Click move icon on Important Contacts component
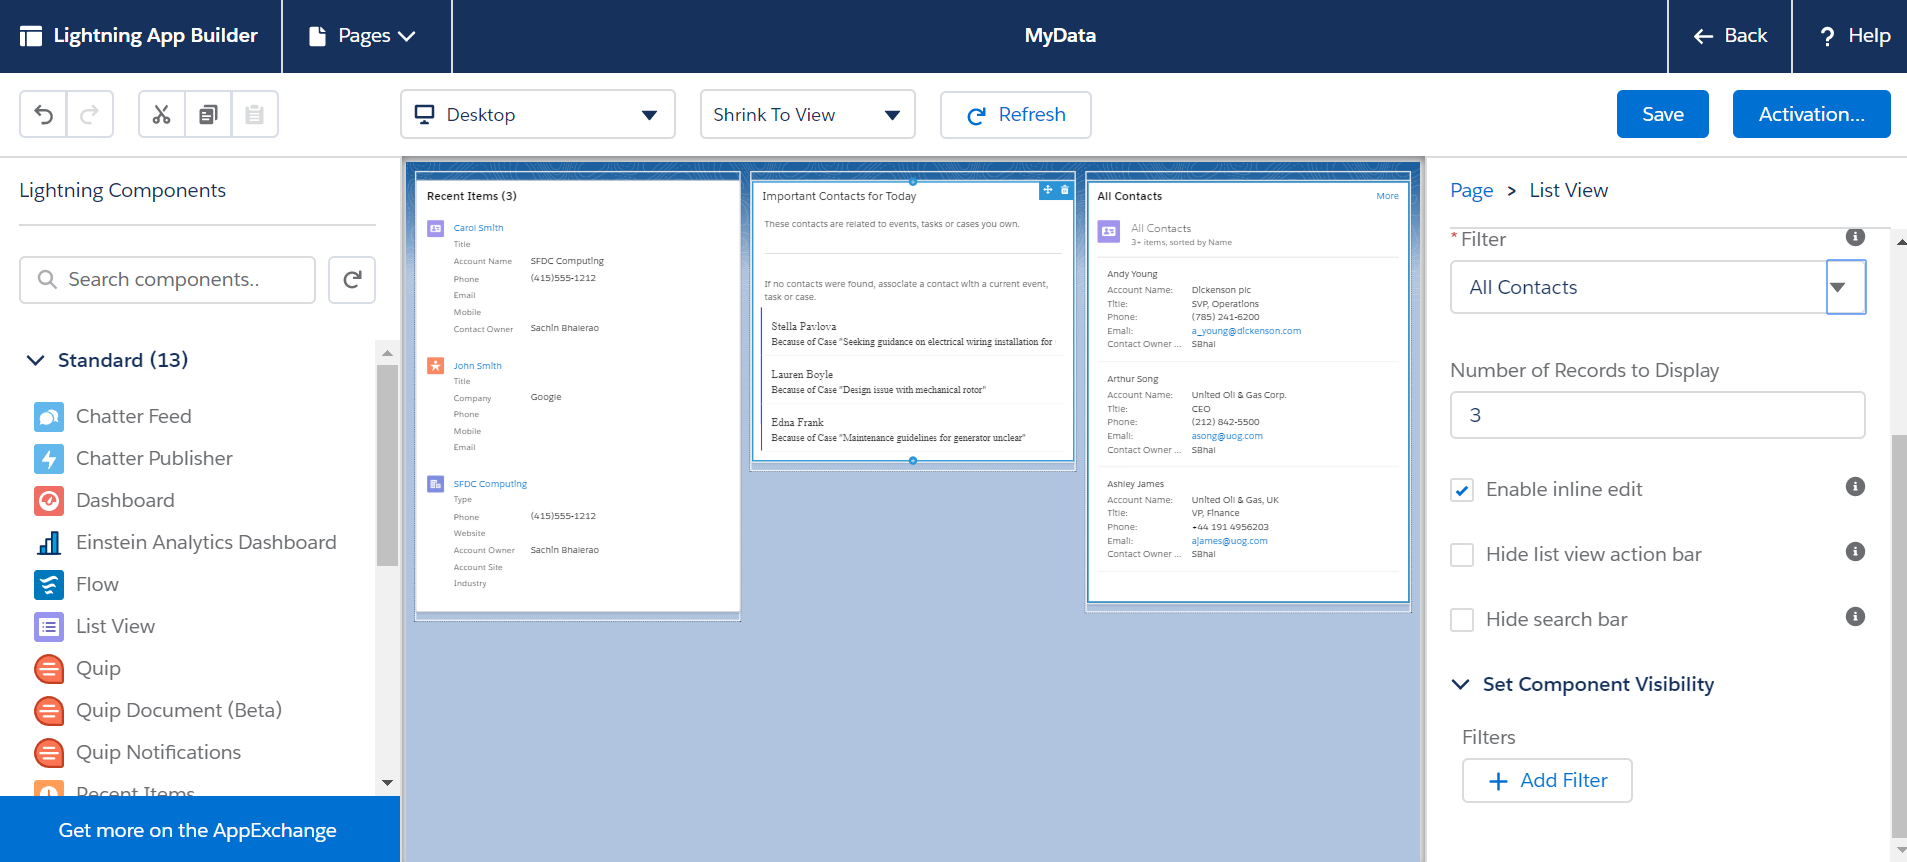 (x=1048, y=190)
